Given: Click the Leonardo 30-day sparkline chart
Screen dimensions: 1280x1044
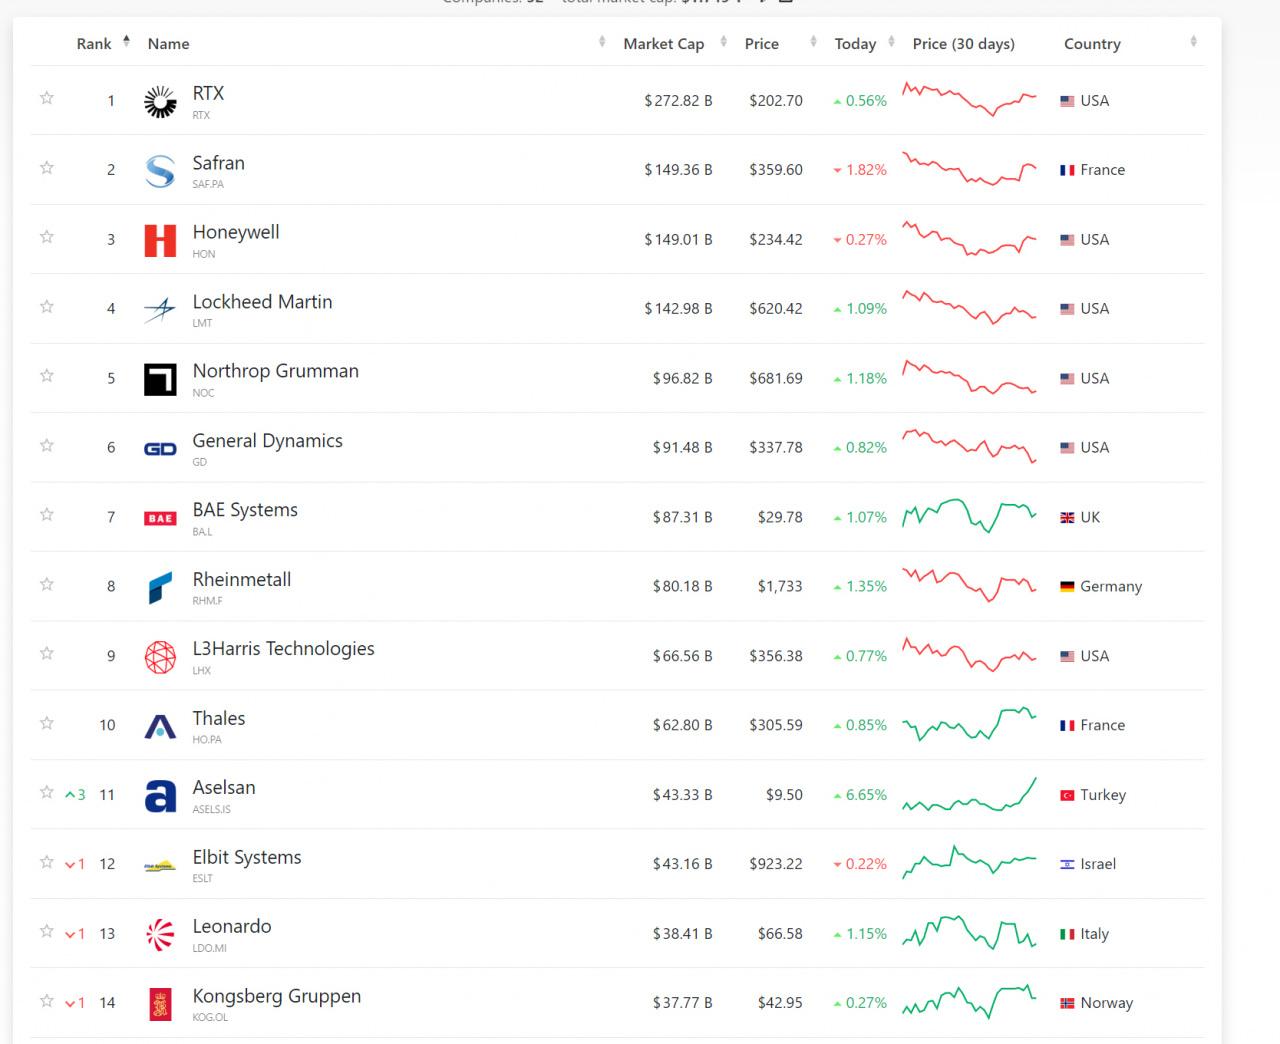Looking at the screenshot, I should coord(969,933).
